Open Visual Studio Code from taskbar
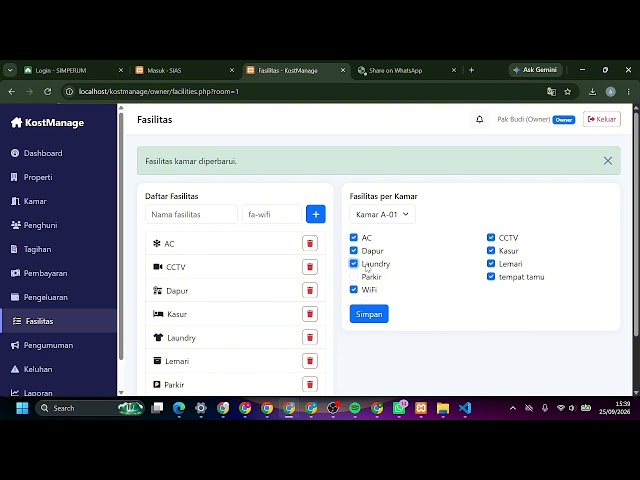Screen dimensions: 640x480 click(465, 408)
